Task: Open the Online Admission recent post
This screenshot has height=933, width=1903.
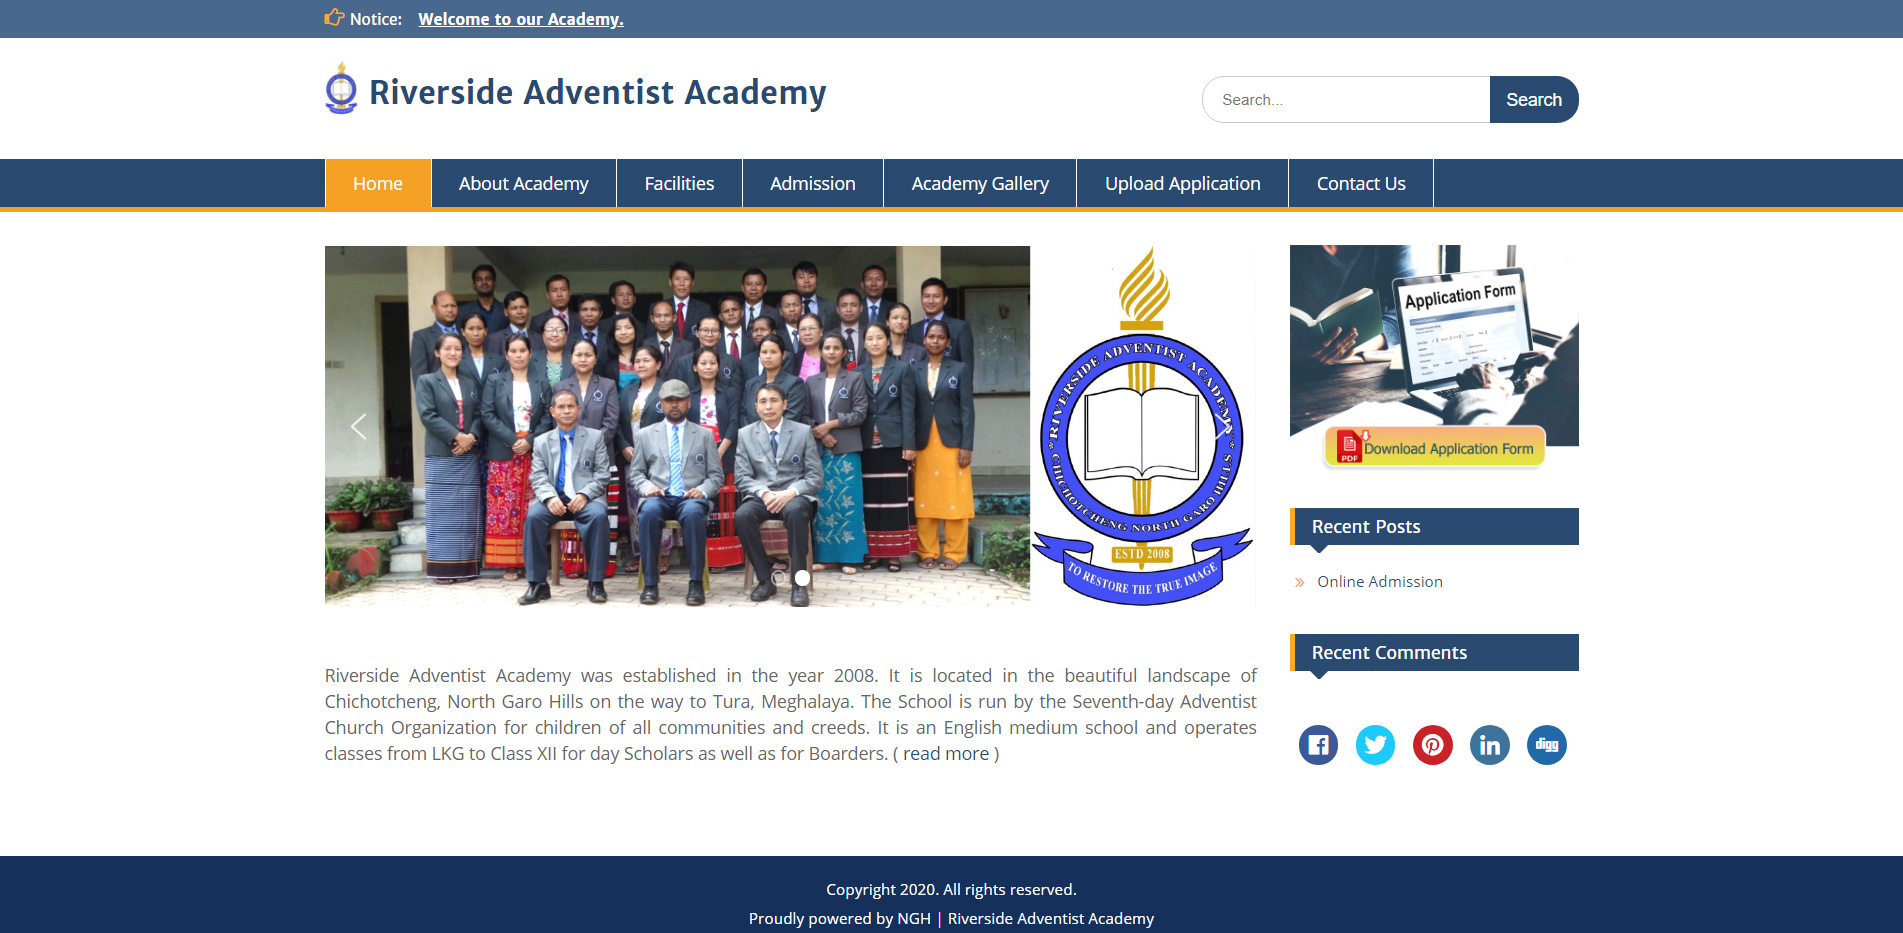Action: tap(1380, 582)
